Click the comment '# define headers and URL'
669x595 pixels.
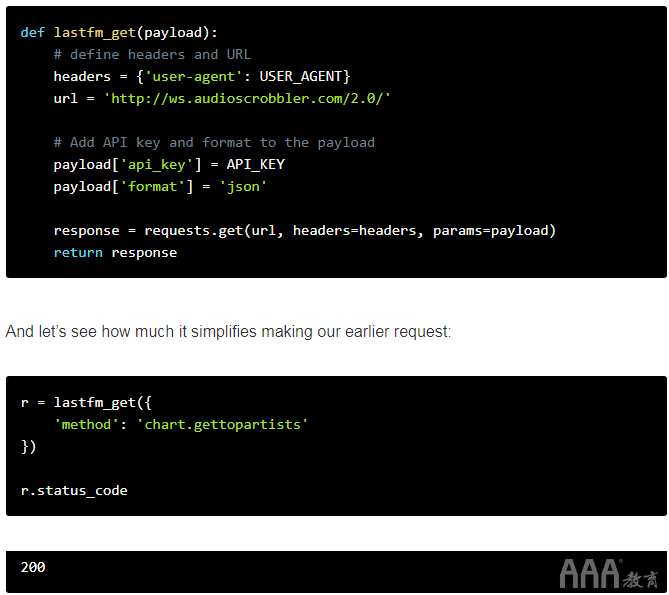point(152,55)
